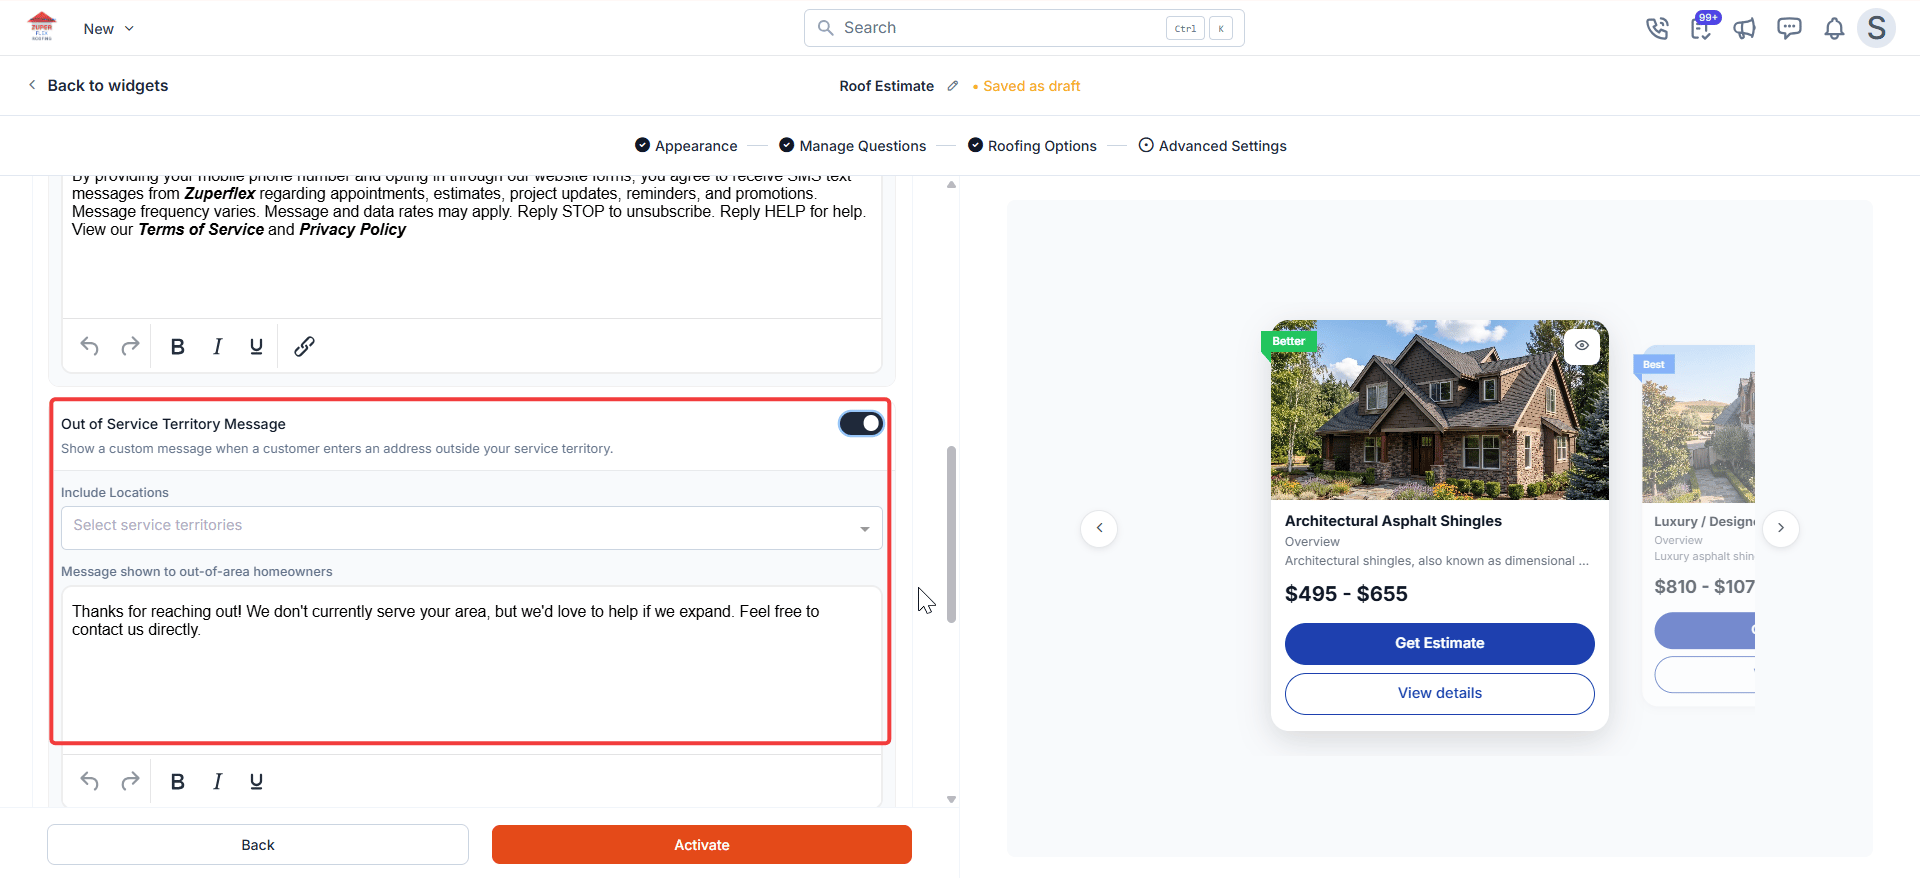Toggle bold in the out-of-area message editor

tap(177, 781)
